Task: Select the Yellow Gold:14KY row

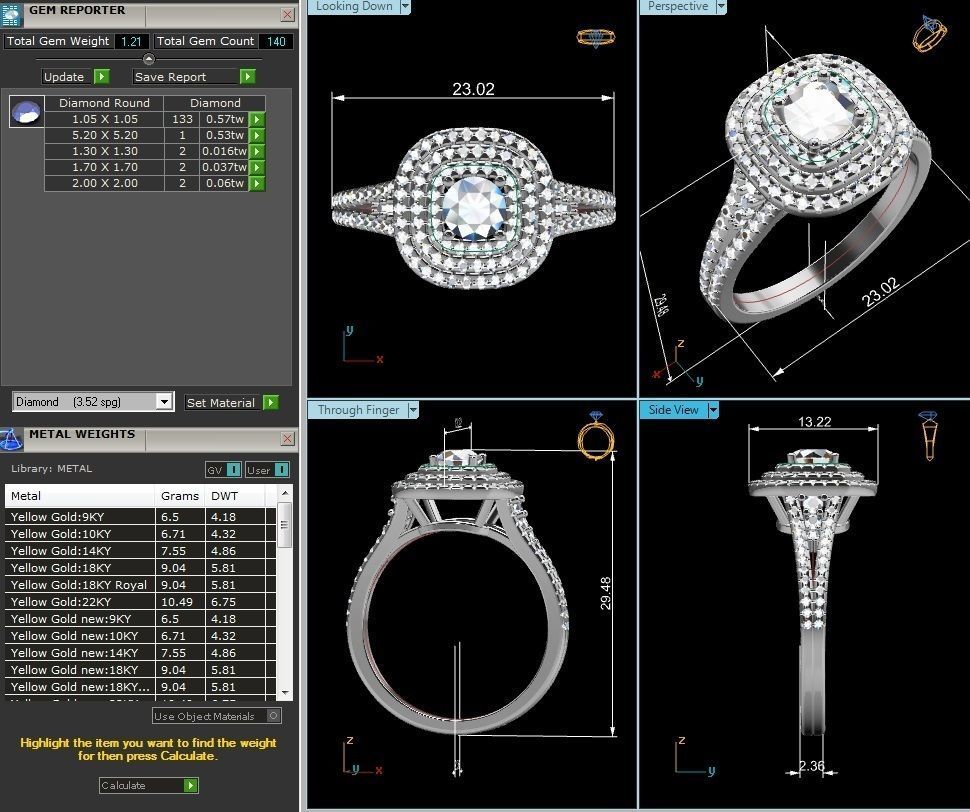Action: coord(140,551)
